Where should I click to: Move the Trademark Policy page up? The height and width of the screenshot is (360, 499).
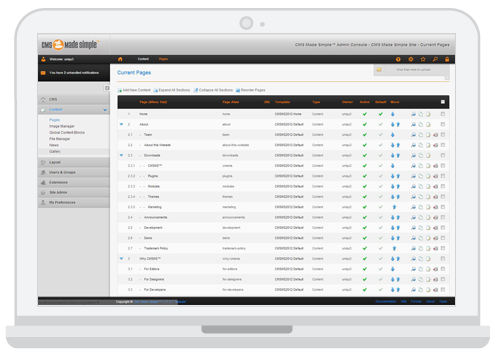[x=394, y=248]
